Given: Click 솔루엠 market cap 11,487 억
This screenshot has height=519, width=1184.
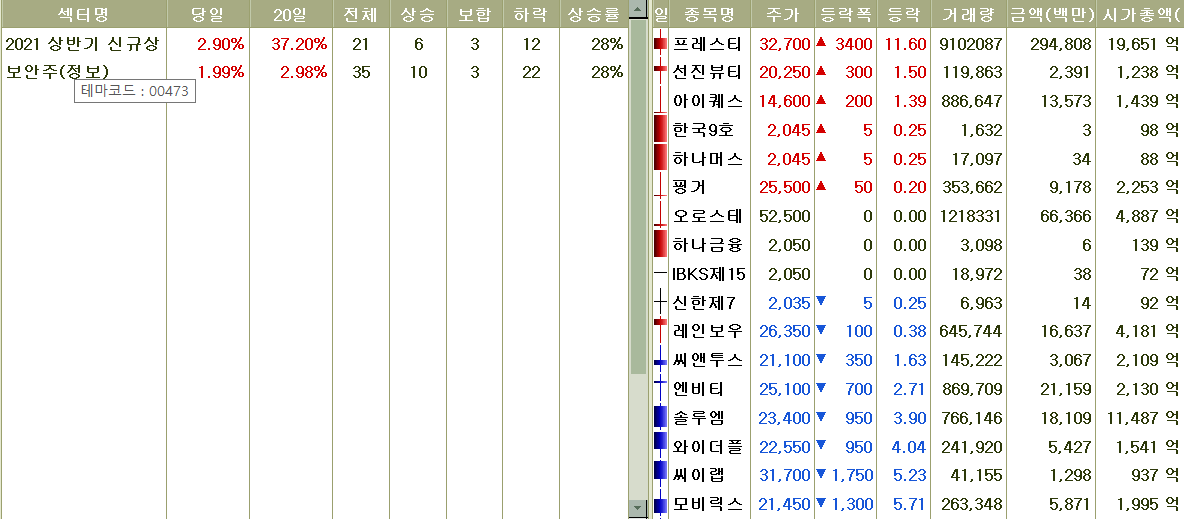Looking at the screenshot, I should [x=1143, y=418].
